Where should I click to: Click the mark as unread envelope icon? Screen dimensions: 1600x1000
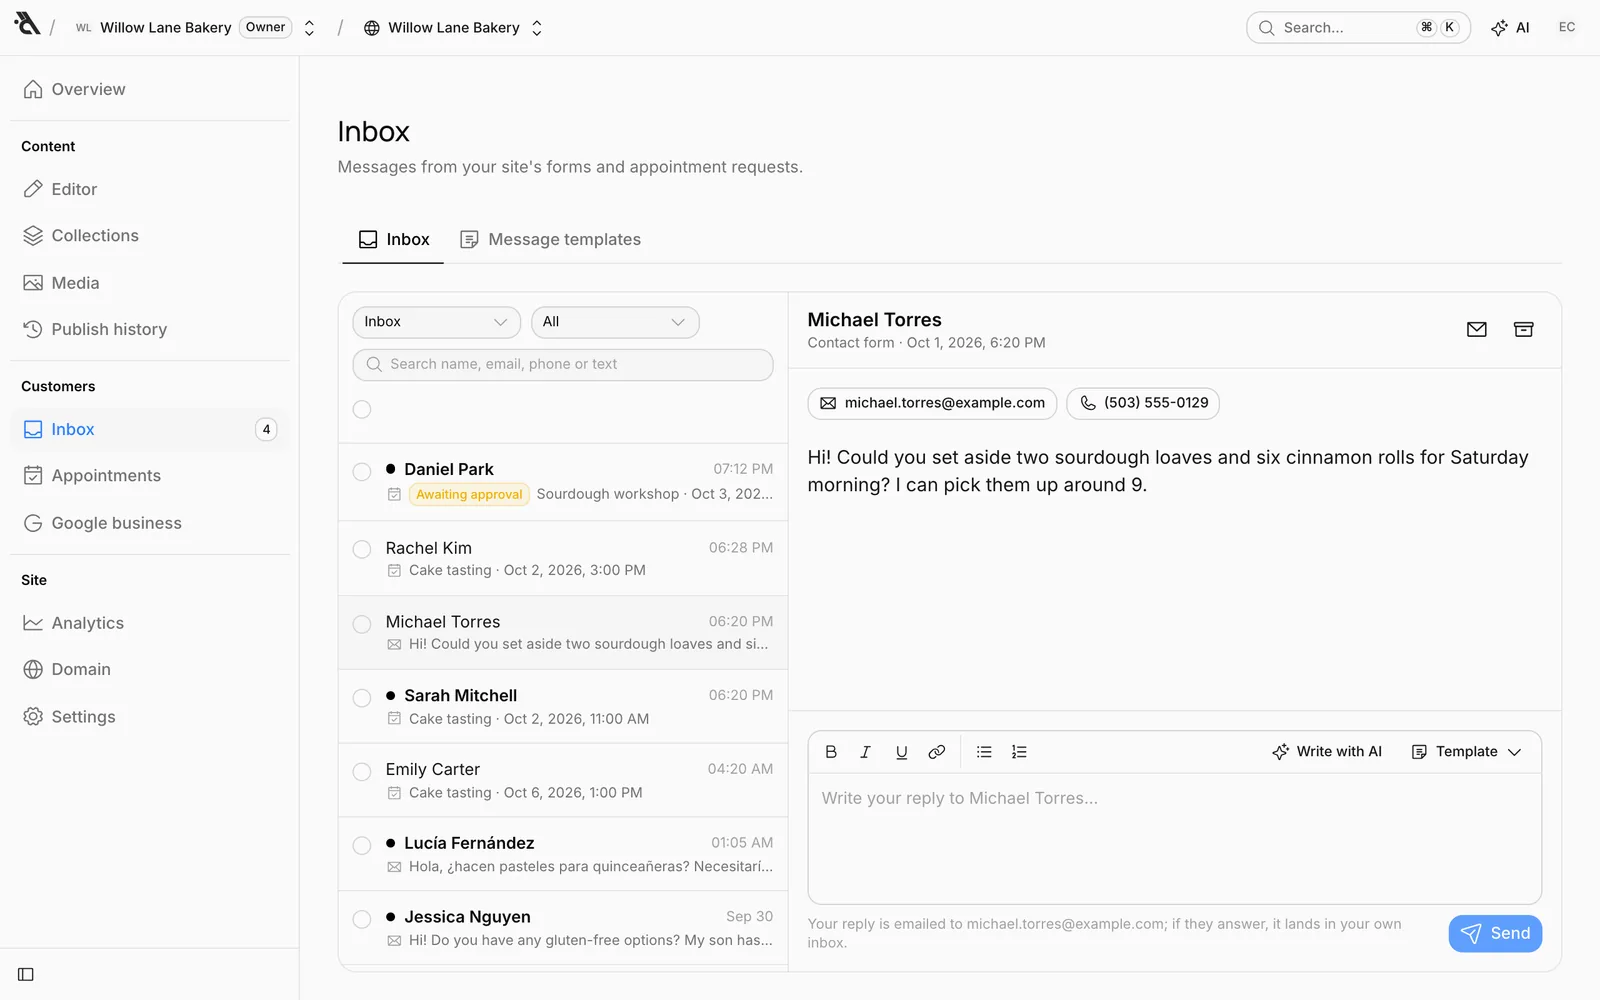(x=1477, y=330)
